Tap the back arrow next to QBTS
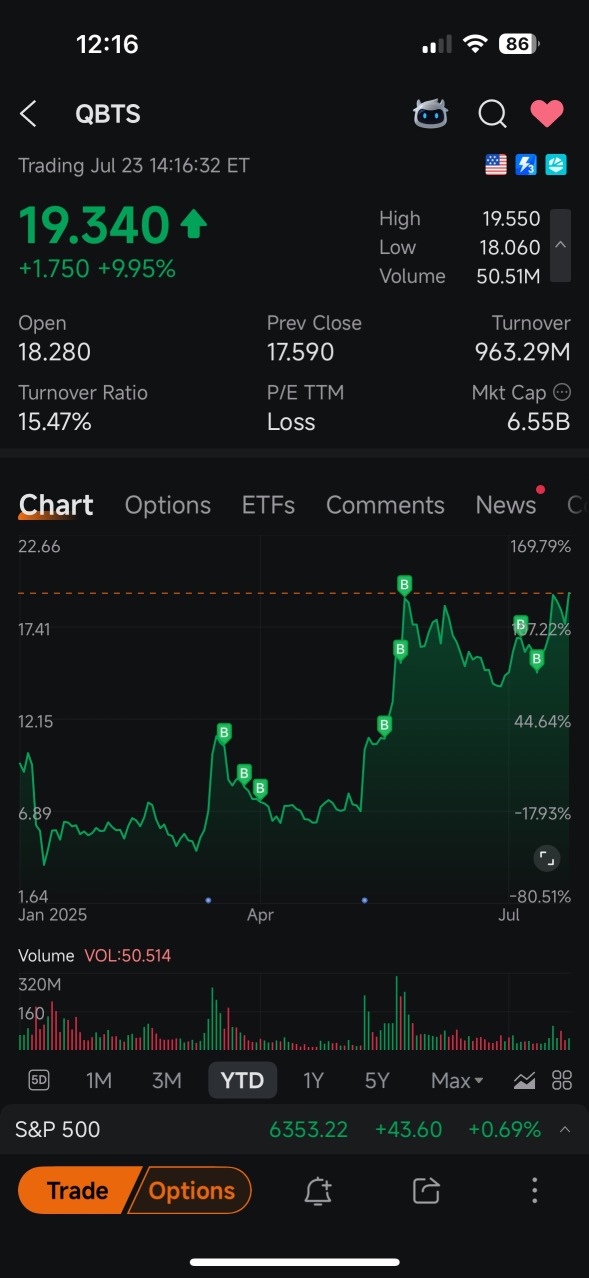 [x=28, y=114]
